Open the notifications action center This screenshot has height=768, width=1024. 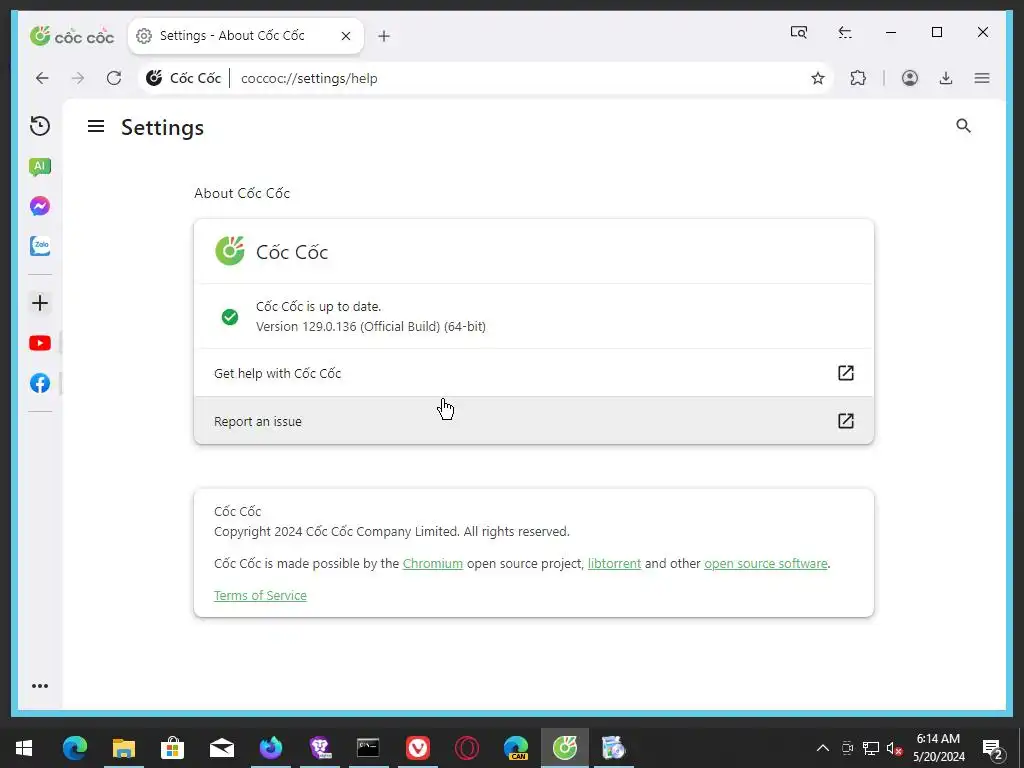point(993,748)
